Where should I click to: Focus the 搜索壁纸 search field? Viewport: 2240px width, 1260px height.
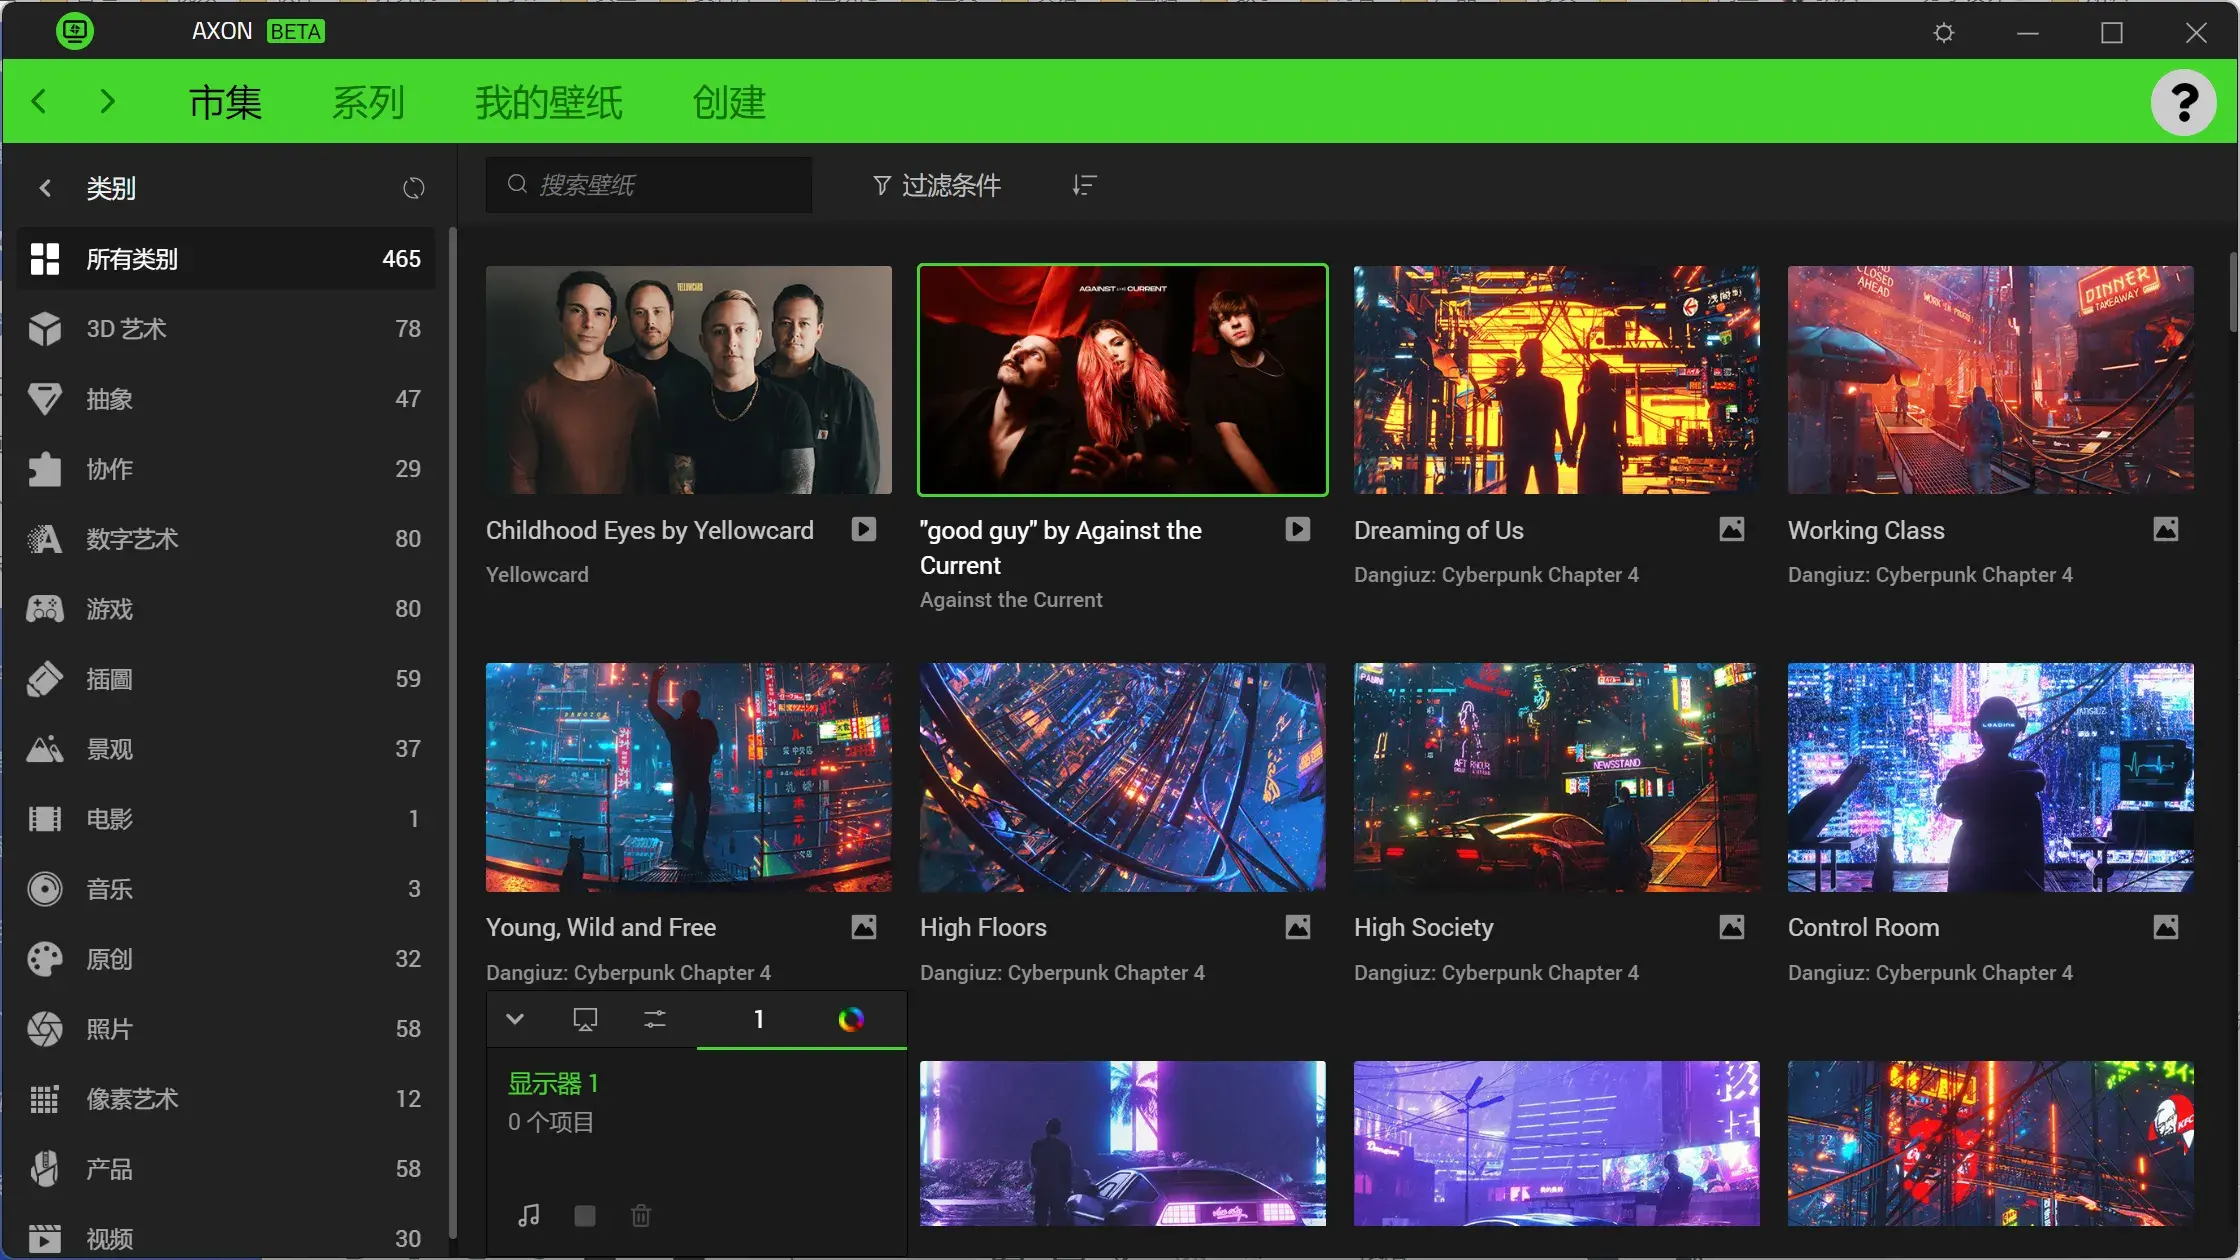click(x=649, y=185)
